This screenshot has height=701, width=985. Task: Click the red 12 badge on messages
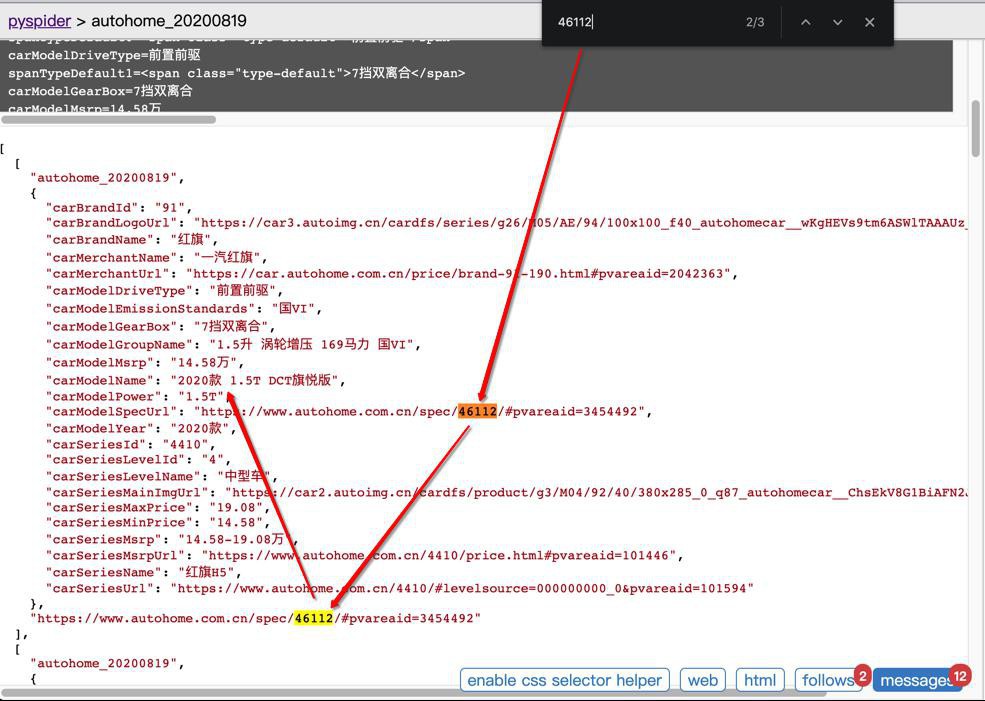(960, 675)
